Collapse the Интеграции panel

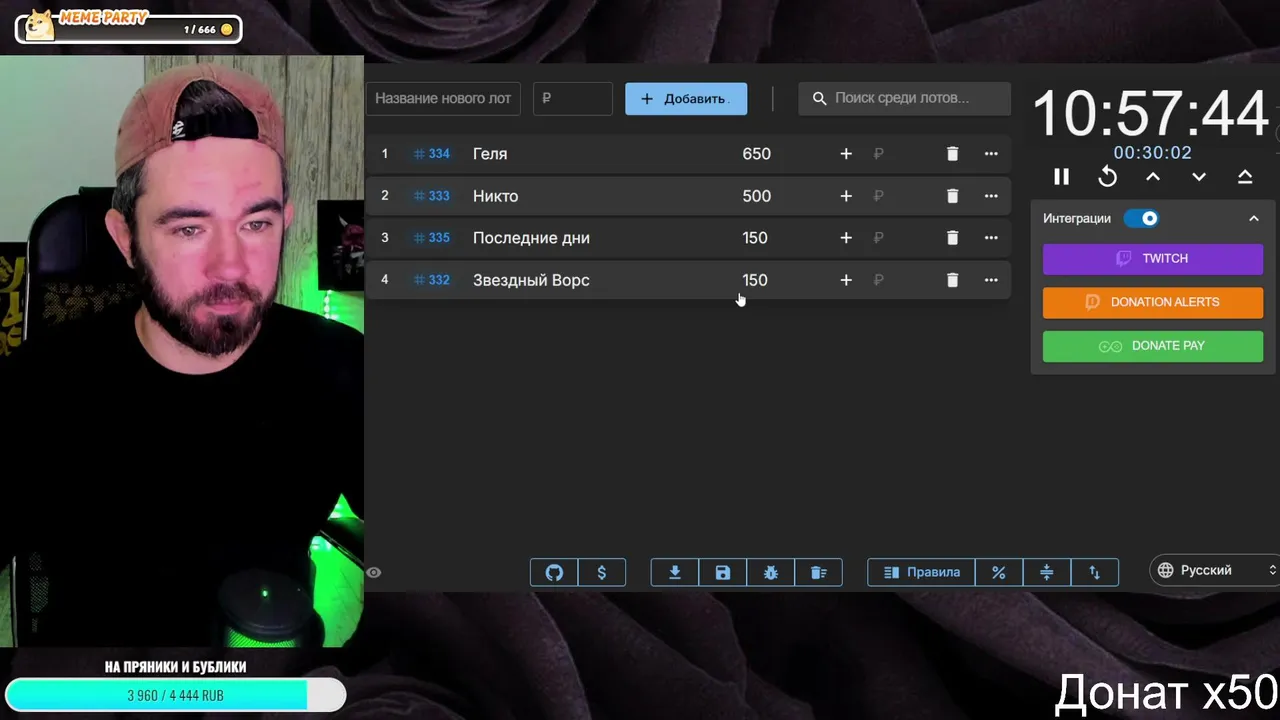tap(1254, 218)
